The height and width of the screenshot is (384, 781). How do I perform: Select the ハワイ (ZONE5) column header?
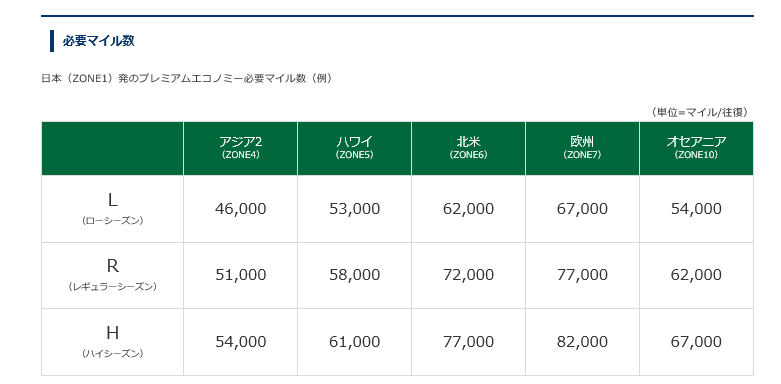pyautogui.click(x=355, y=148)
